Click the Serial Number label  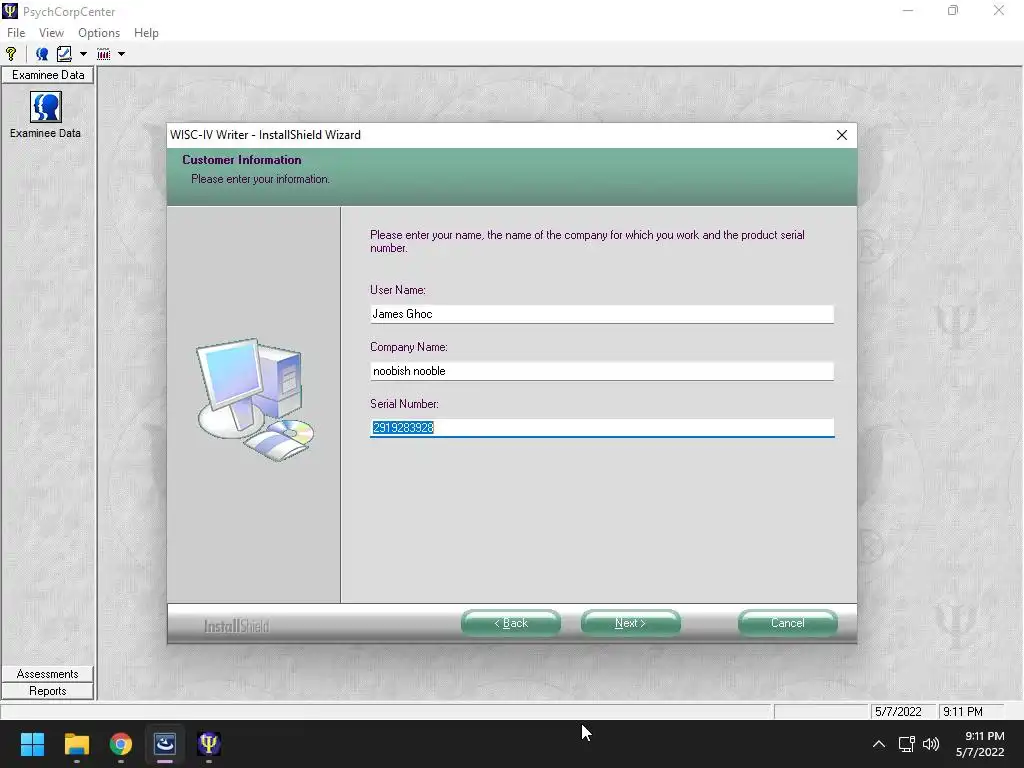(404, 404)
